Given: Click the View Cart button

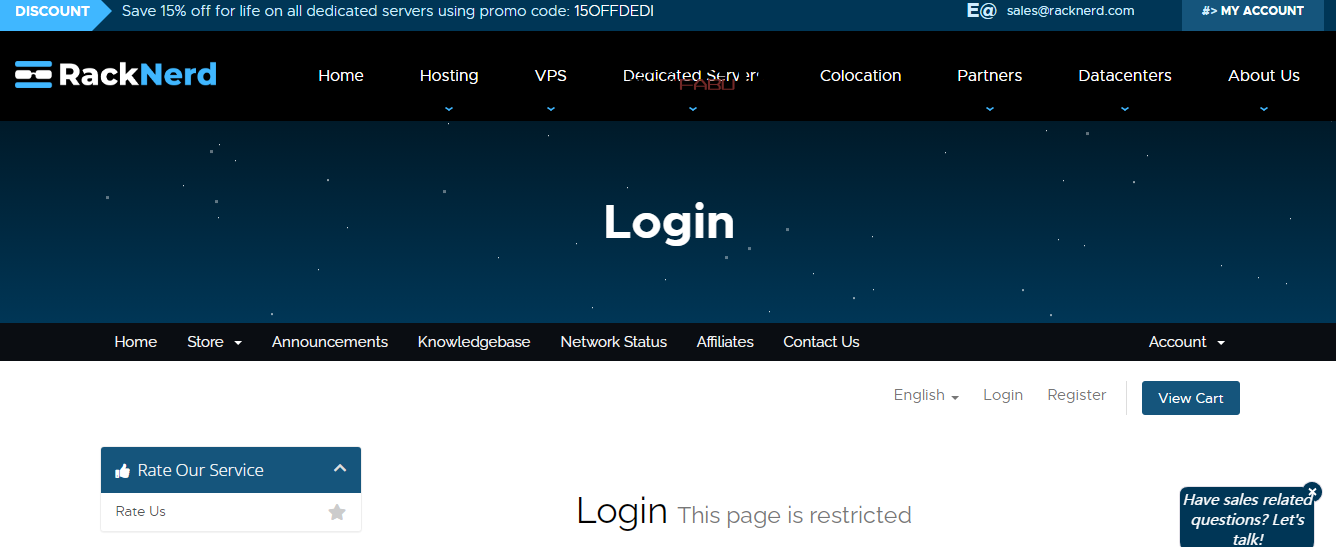Looking at the screenshot, I should pyautogui.click(x=1190, y=398).
